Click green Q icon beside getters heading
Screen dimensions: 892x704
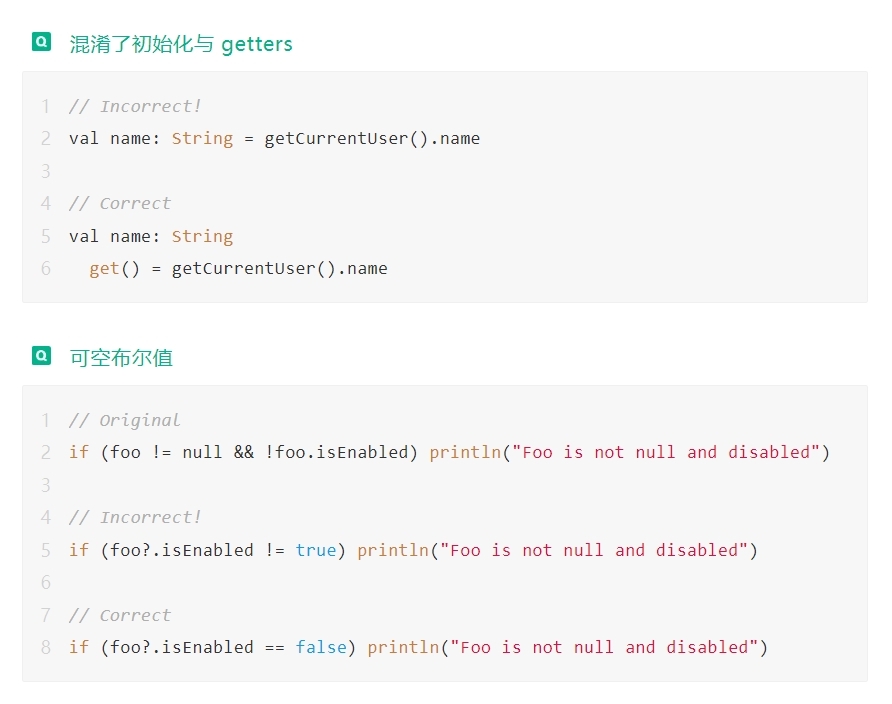coord(42,42)
